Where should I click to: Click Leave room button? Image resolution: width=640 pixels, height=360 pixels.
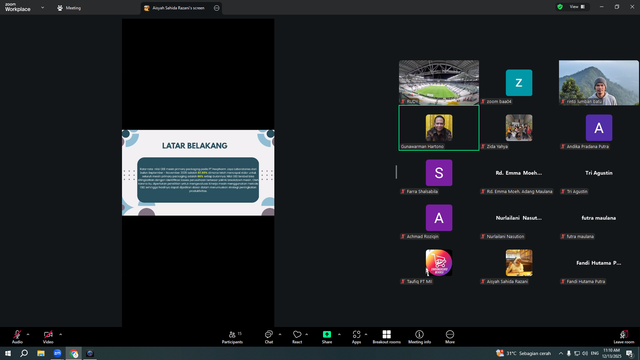click(x=624, y=337)
